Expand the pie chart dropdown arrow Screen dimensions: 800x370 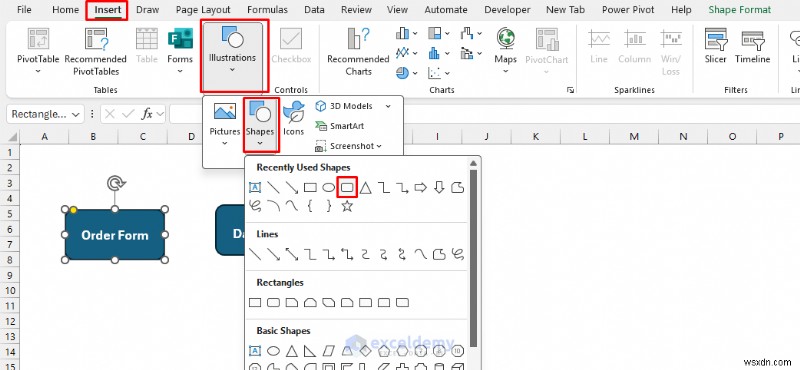pyautogui.click(x=415, y=72)
